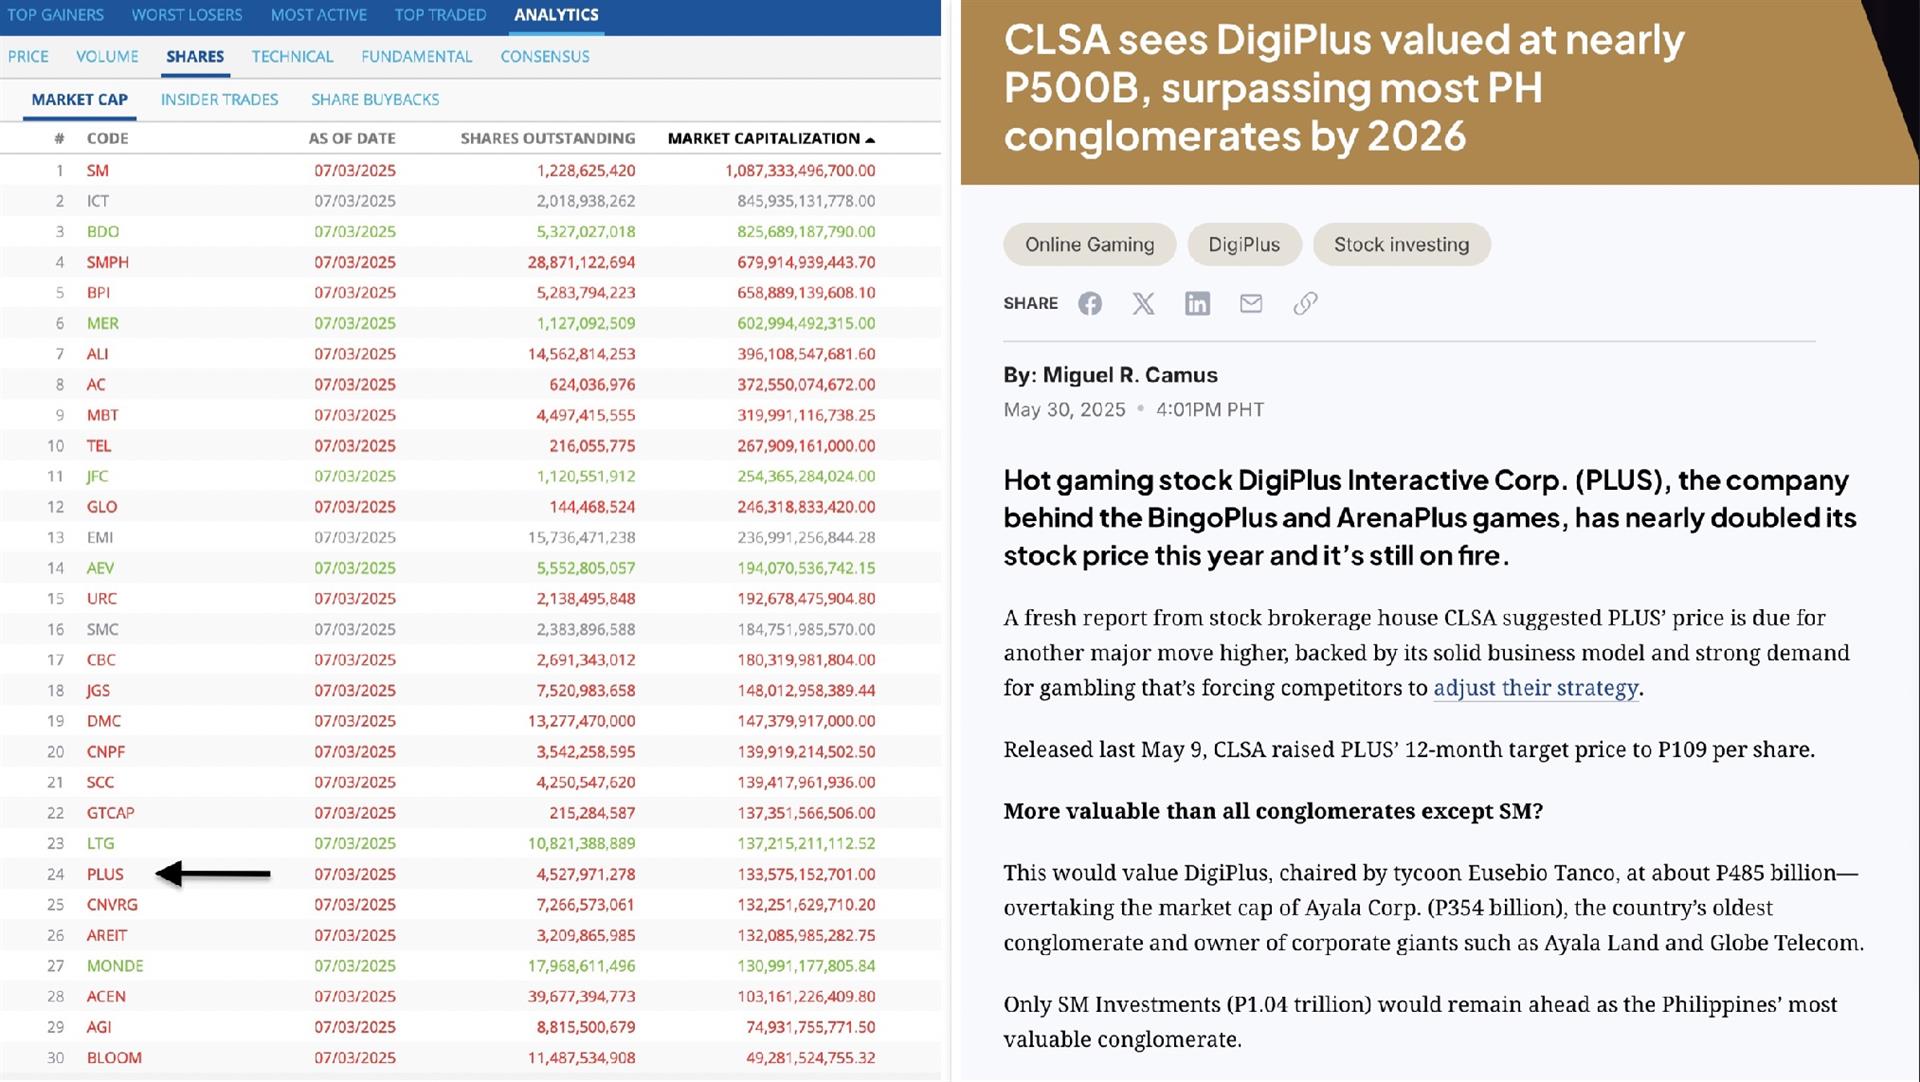Open the BPI stock code

[98, 293]
